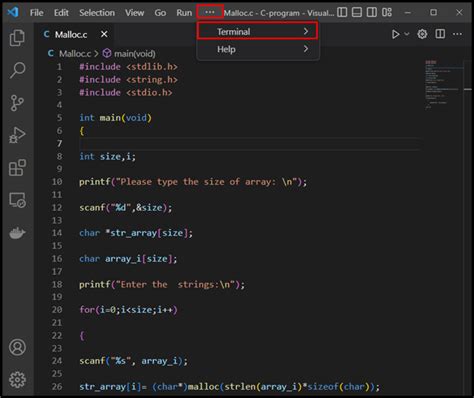This screenshot has width=474, height=398.
Task: Click the VS Code logo icon
Action: [x=13, y=12]
